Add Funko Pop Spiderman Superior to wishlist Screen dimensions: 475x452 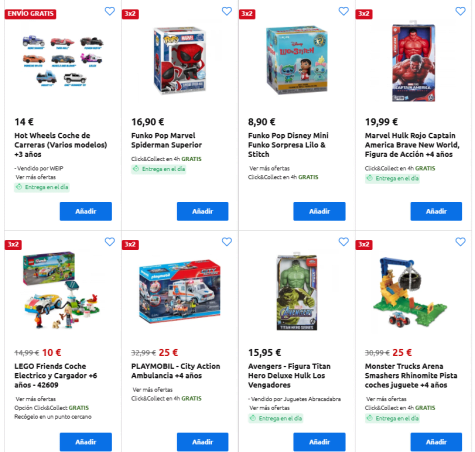tap(227, 11)
